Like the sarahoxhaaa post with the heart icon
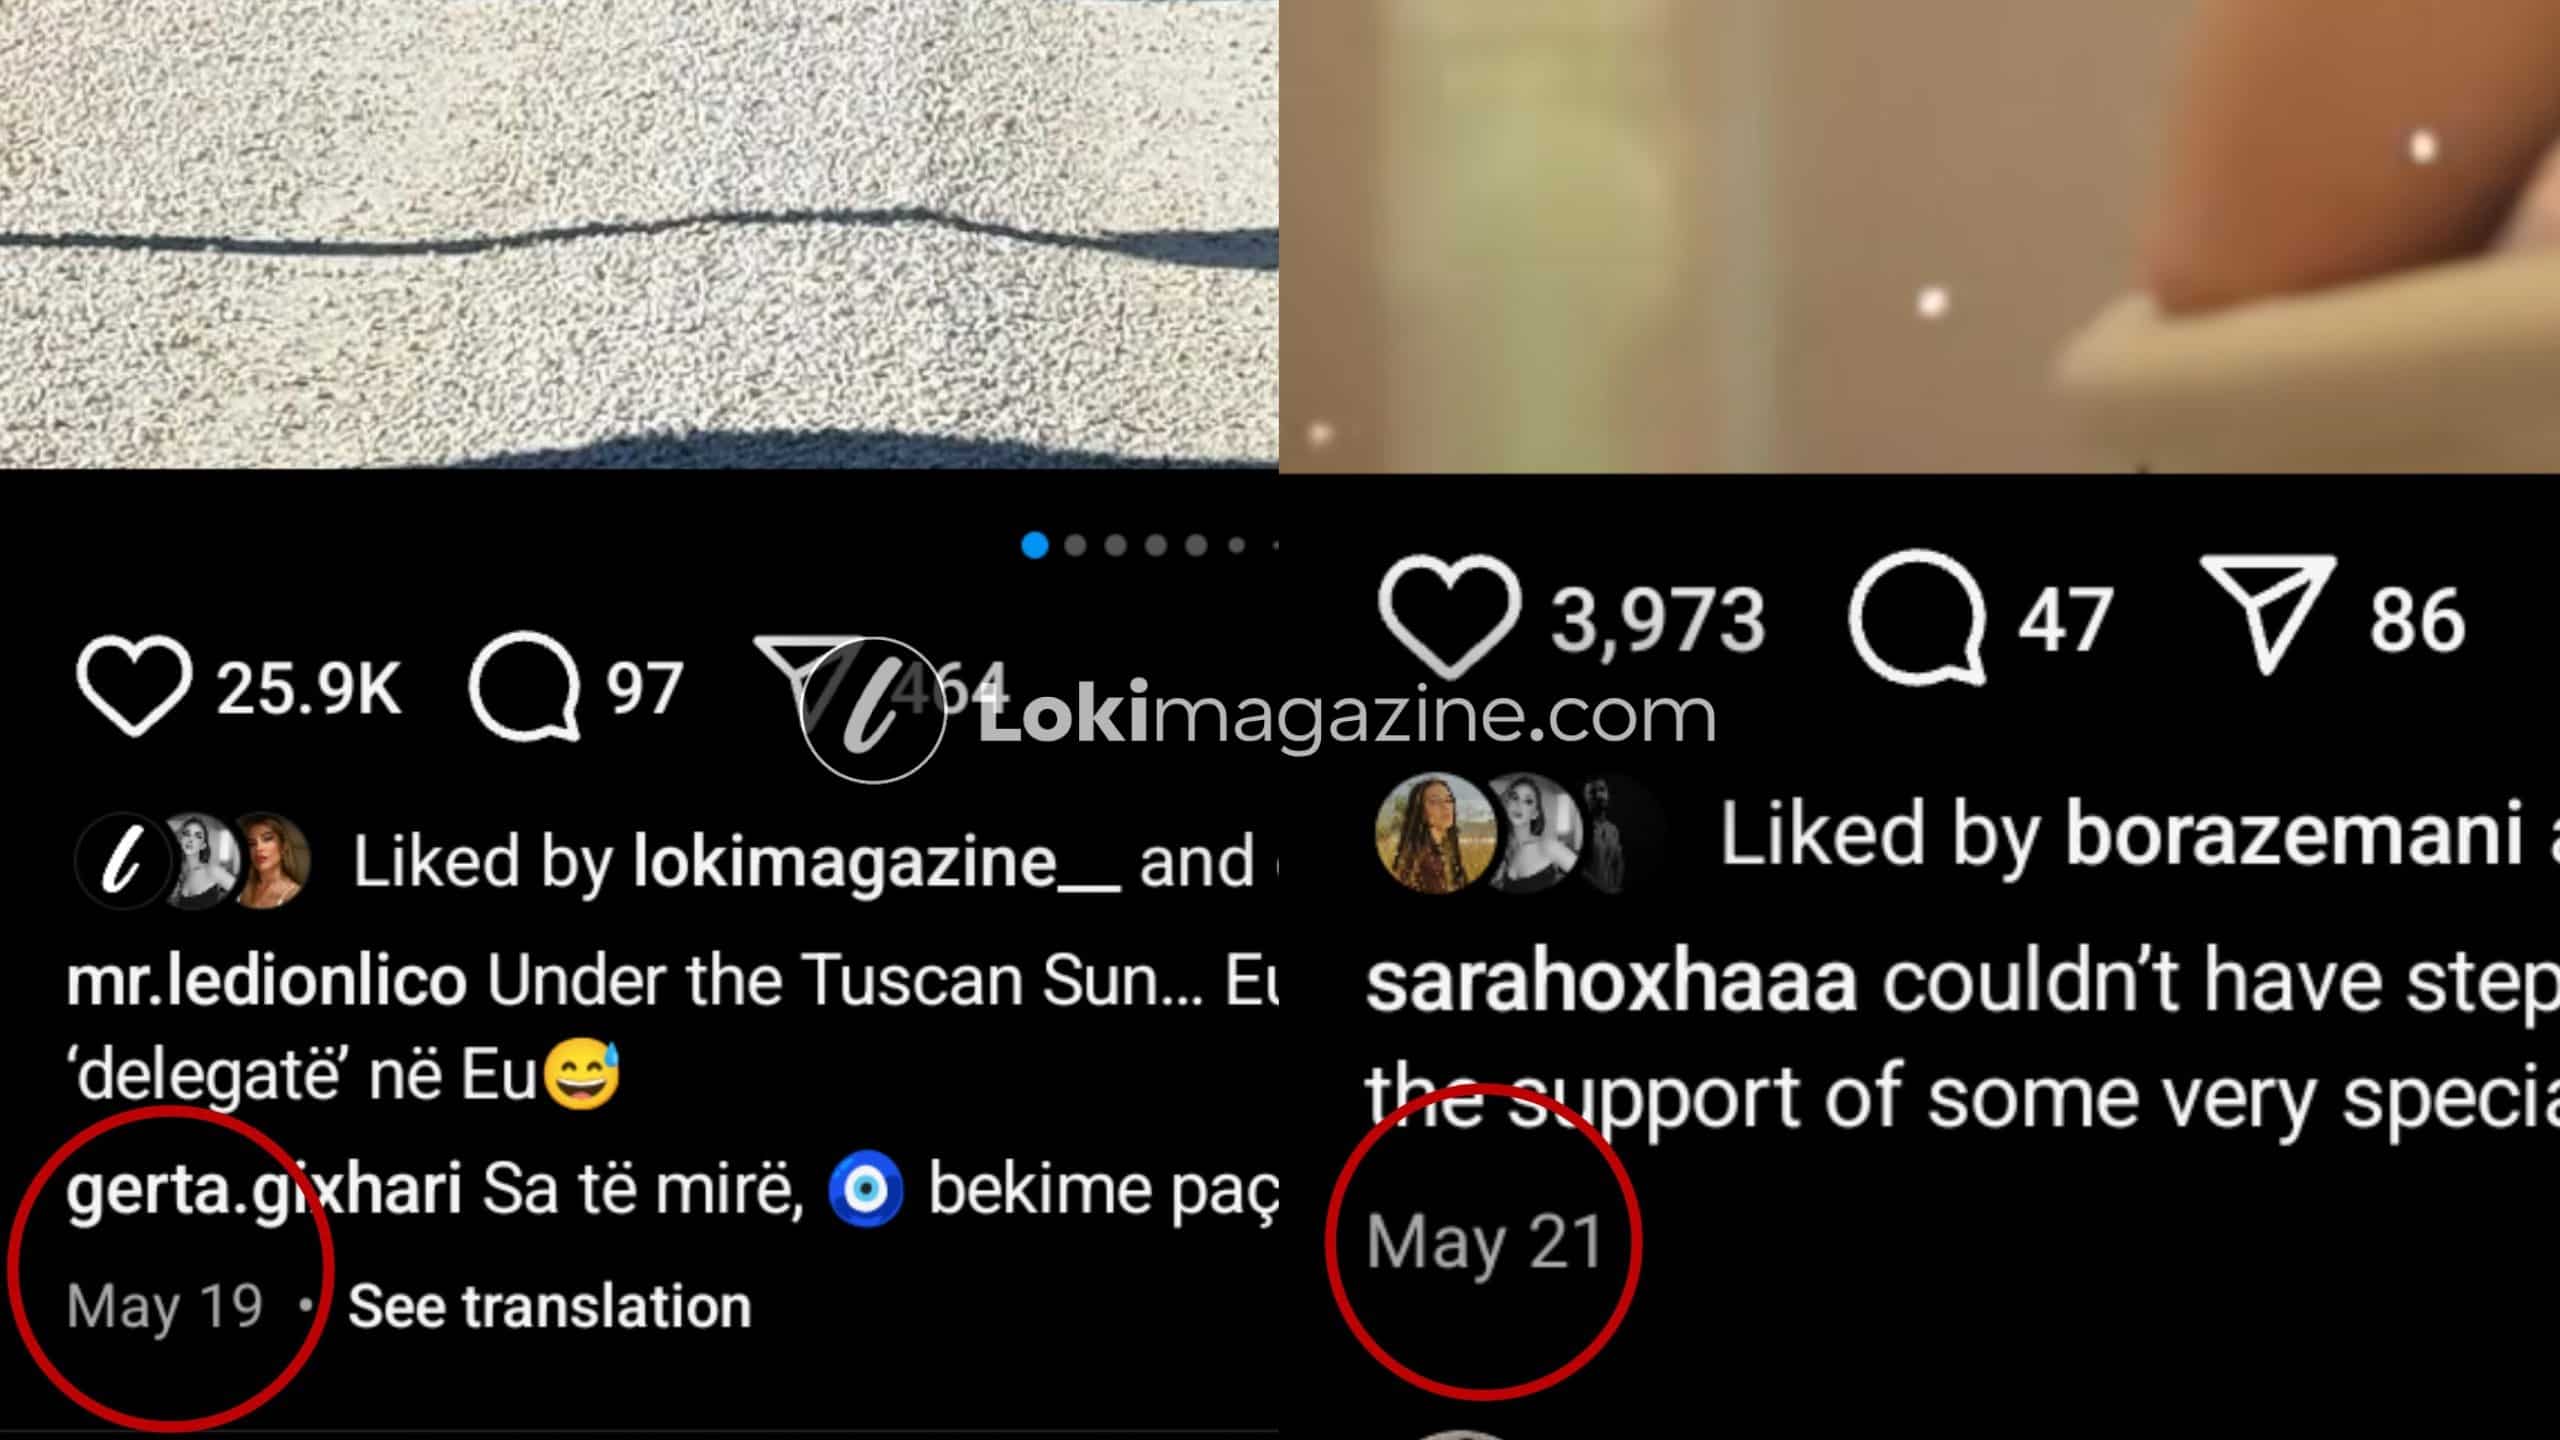Viewport: 2560px width, 1440px height. (x=1449, y=615)
